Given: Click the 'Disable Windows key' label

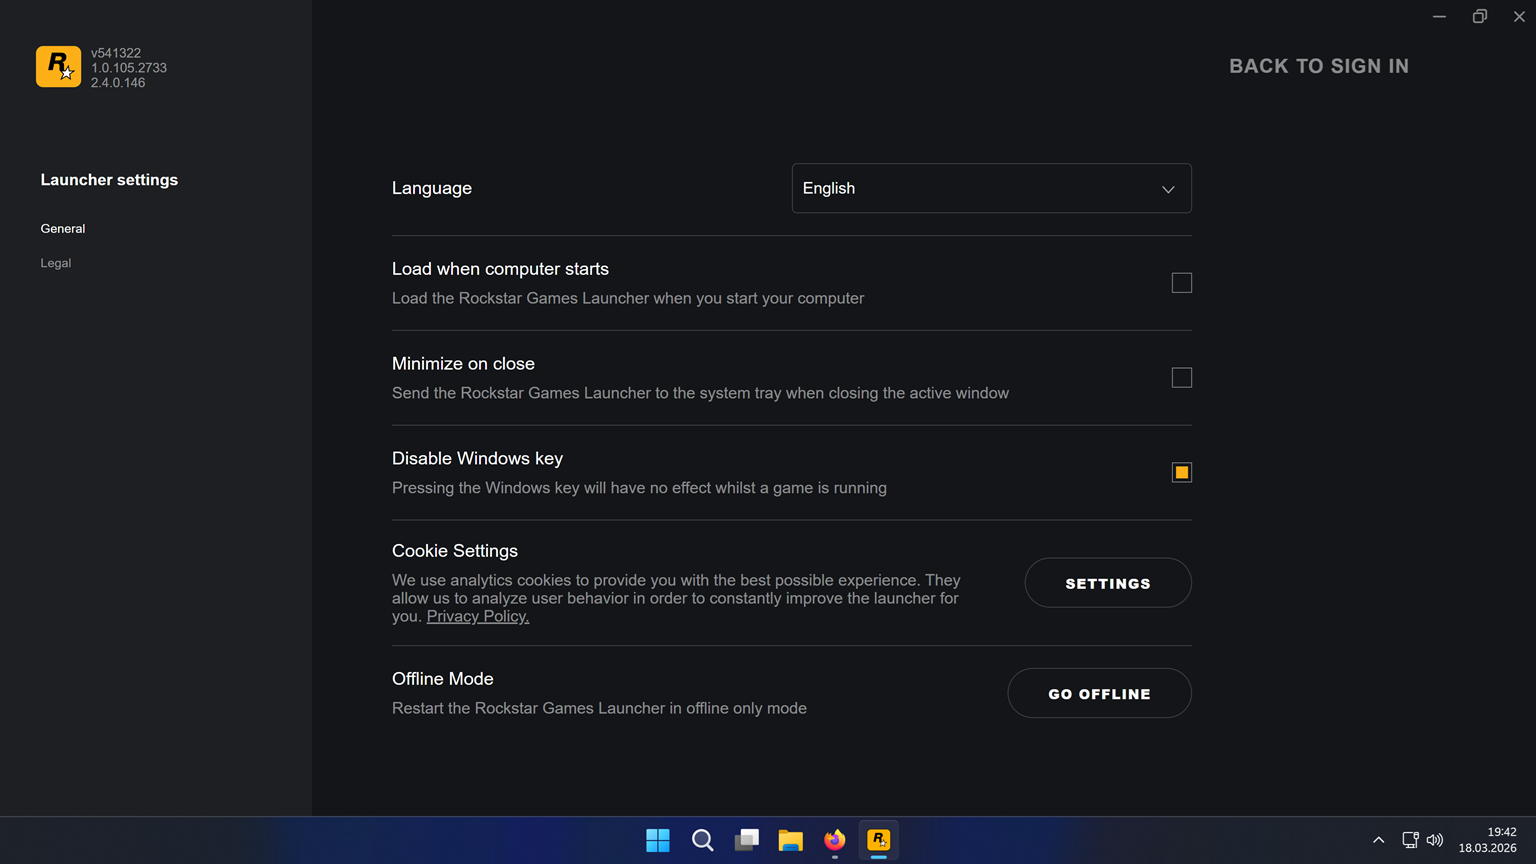Looking at the screenshot, I should pyautogui.click(x=477, y=458).
